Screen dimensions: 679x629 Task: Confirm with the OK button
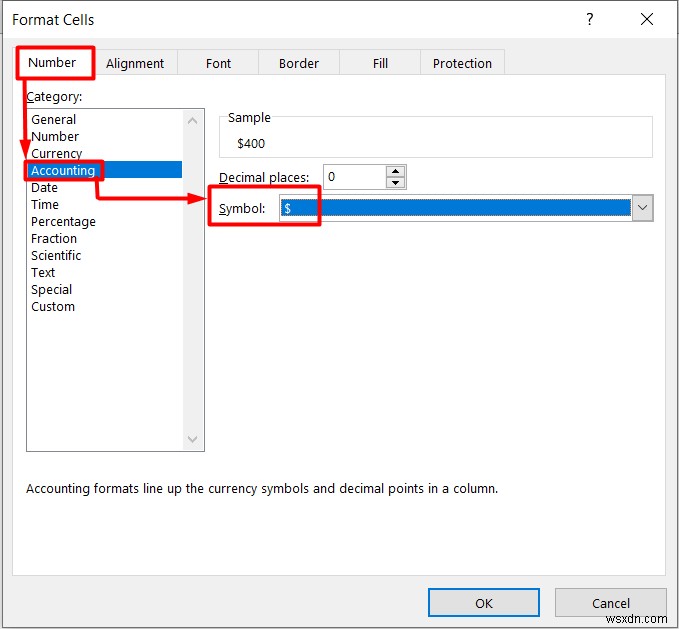[x=484, y=603]
